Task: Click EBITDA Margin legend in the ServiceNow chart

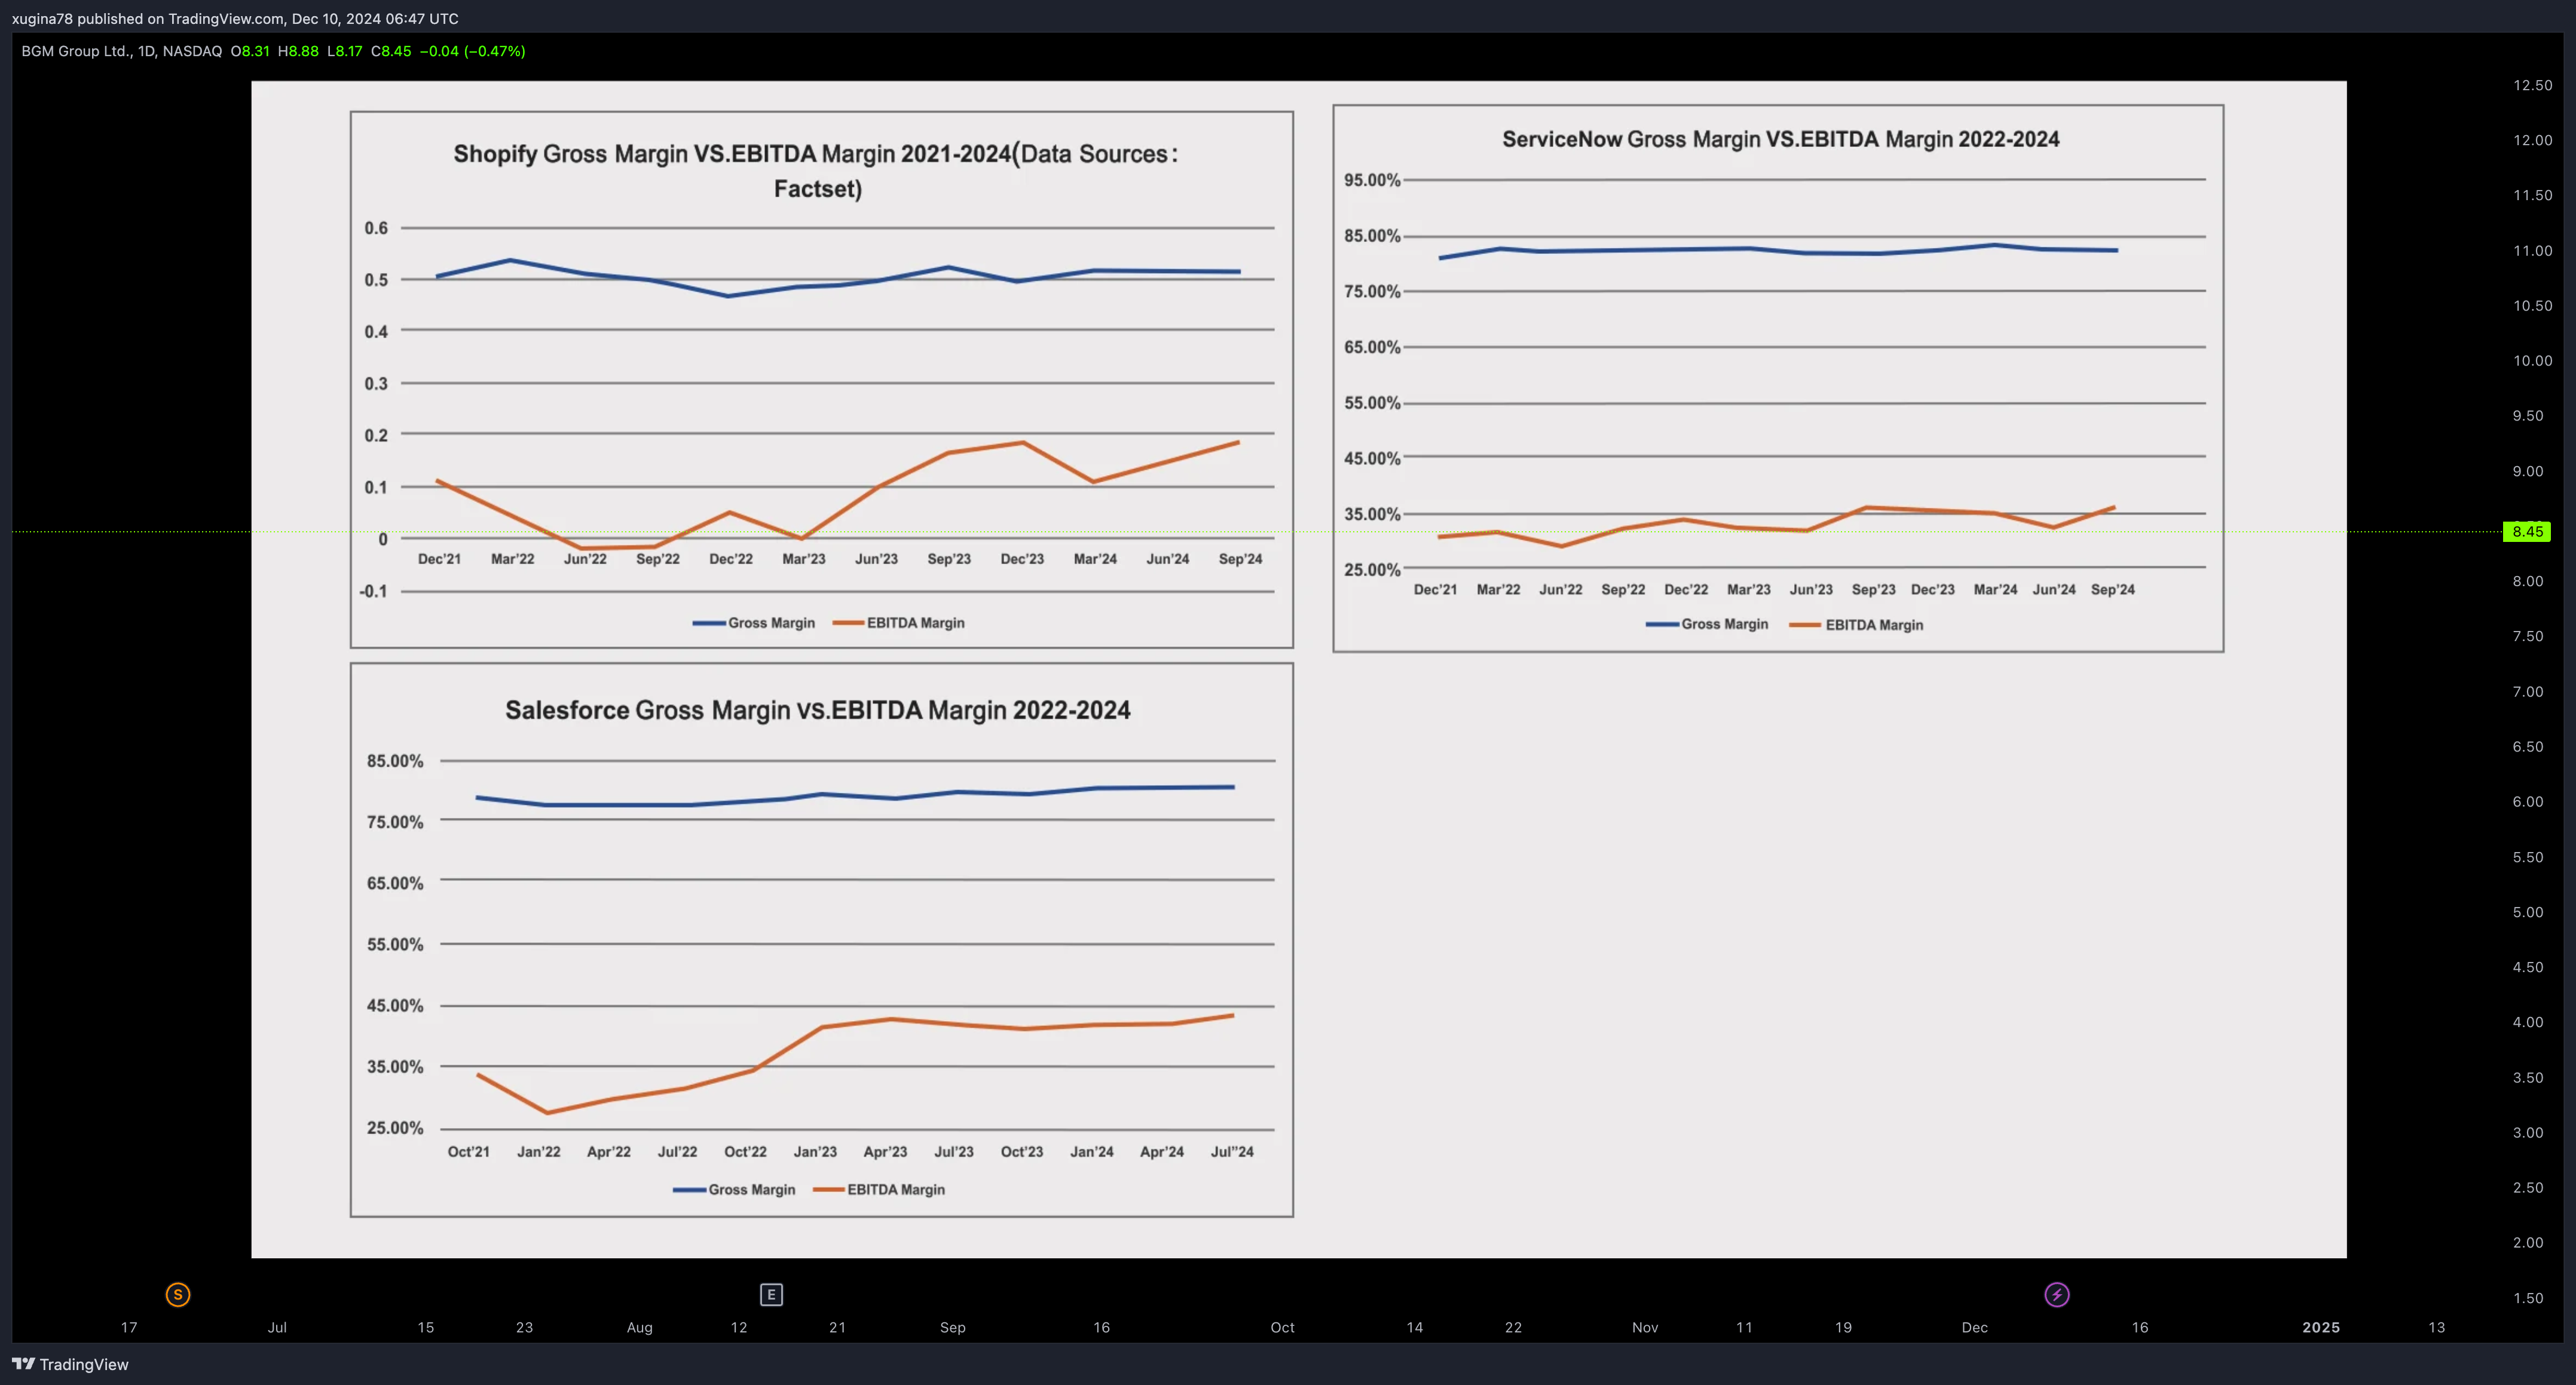Action: pos(1856,625)
